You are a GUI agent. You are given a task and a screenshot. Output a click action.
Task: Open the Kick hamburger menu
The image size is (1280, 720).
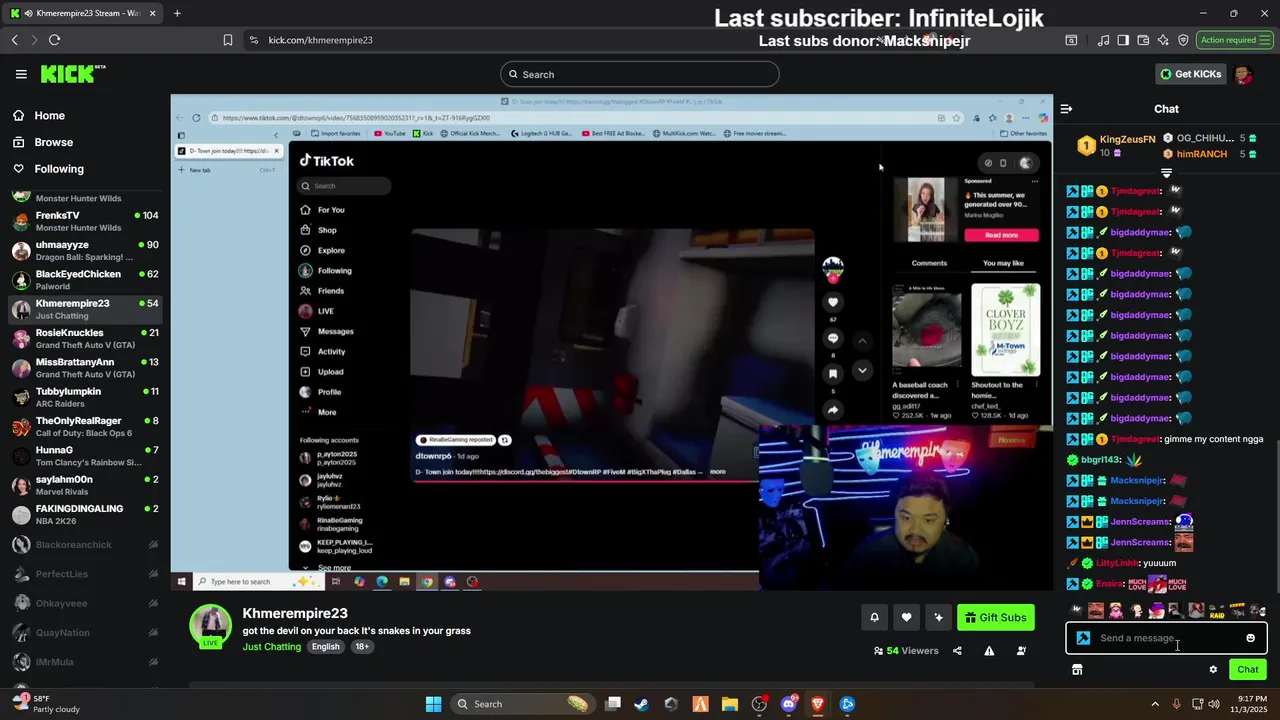pyautogui.click(x=21, y=74)
